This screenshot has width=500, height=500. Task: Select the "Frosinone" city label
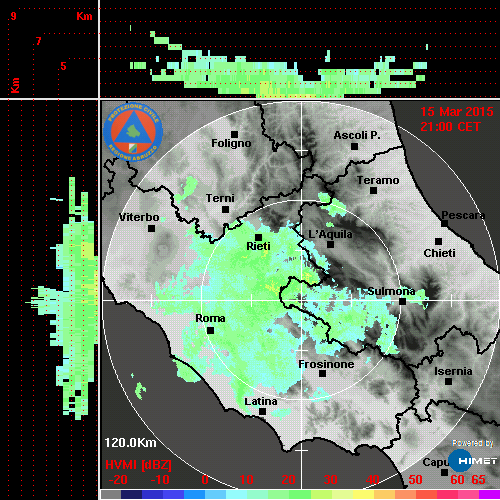click(x=326, y=364)
